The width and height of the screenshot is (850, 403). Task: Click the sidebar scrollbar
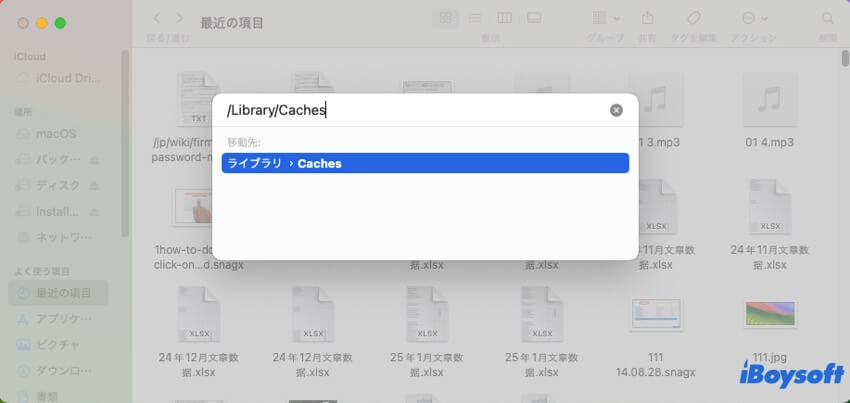[125, 143]
